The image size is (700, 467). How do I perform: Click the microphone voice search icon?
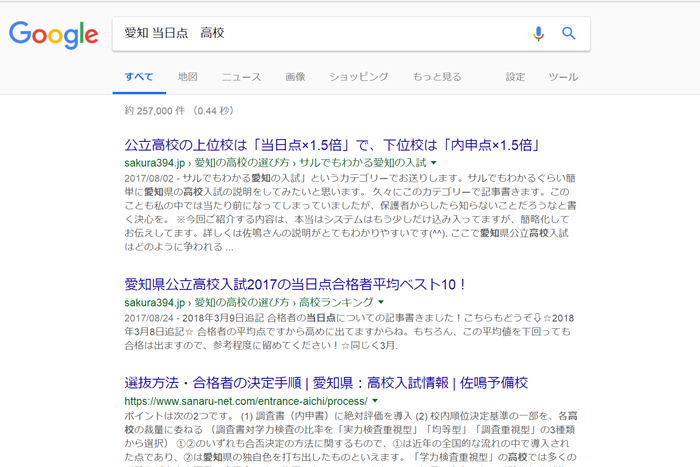(538, 34)
